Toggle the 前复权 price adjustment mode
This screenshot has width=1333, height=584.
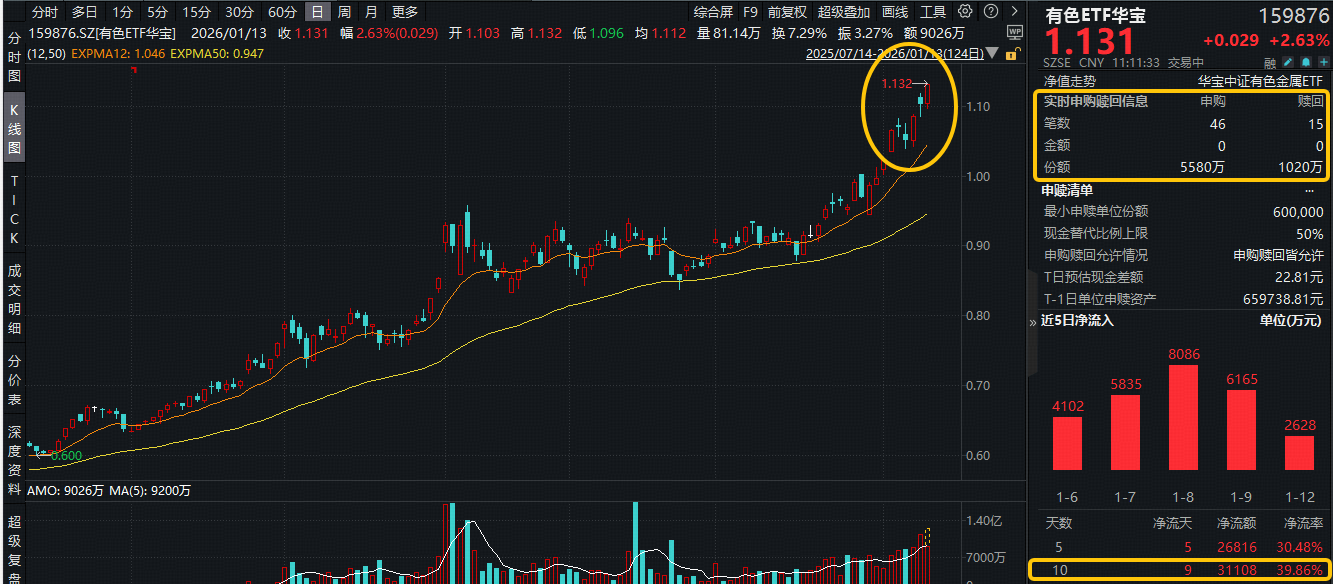tap(785, 11)
